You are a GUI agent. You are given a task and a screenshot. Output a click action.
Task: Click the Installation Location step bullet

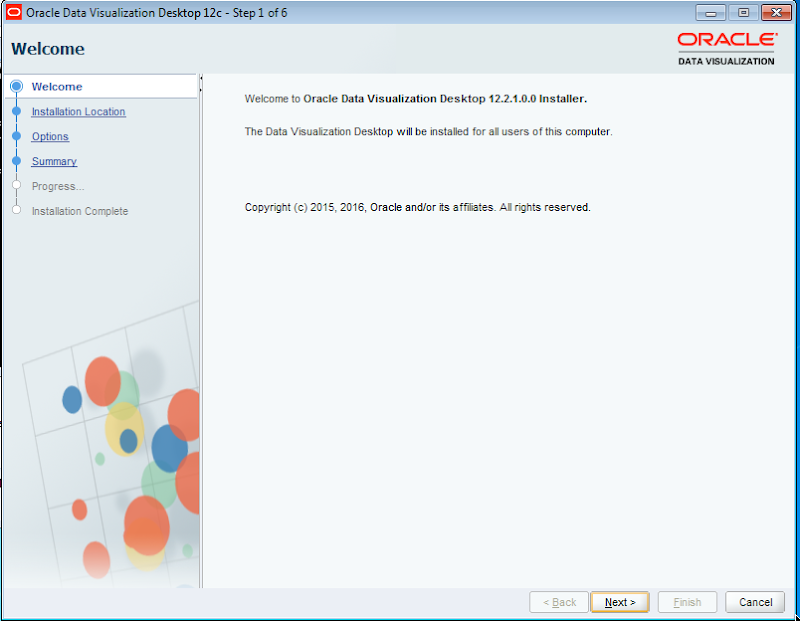(16, 111)
